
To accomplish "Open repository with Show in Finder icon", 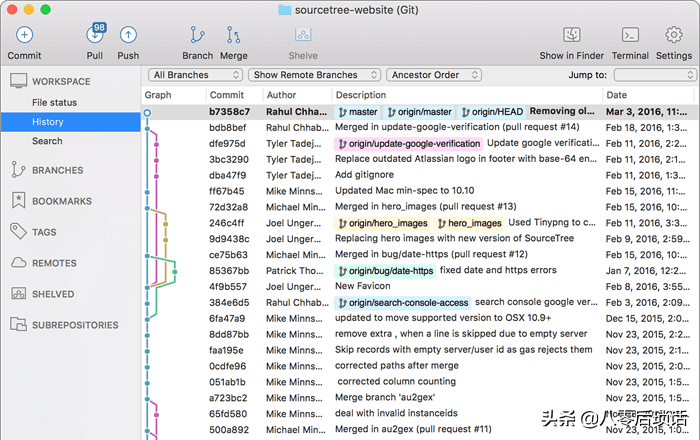I will [571, 34].
